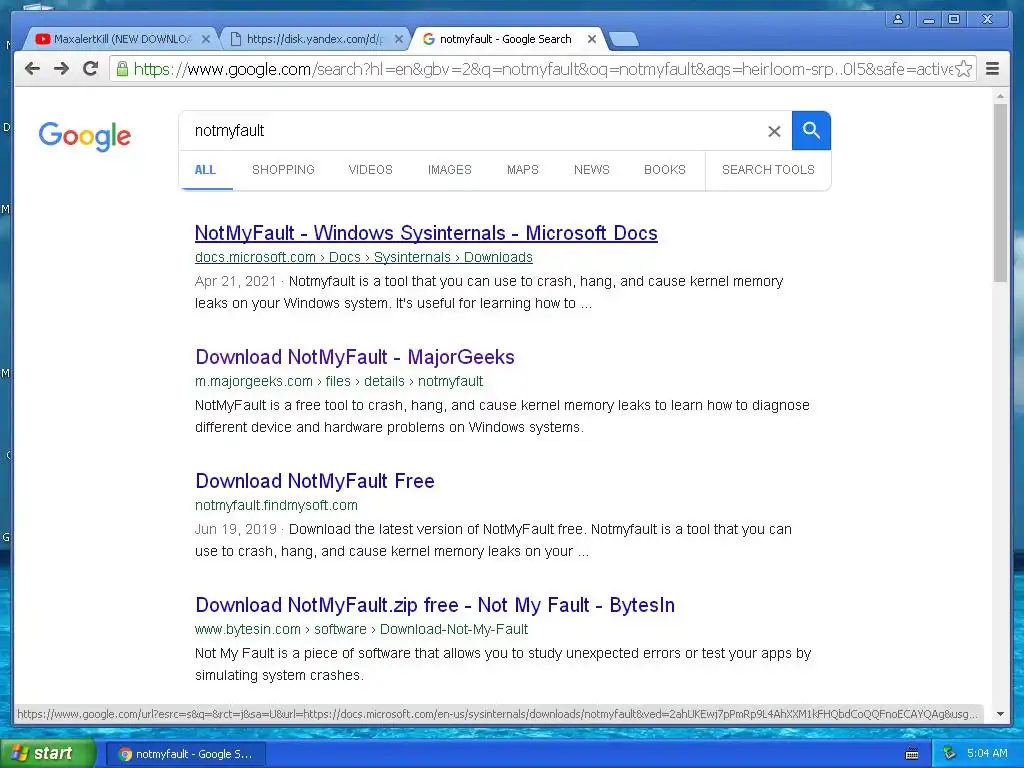Screen dimensions: 1024x768
Task: Close the disk.yandex.com tab
Action: [x=398, y=39]
